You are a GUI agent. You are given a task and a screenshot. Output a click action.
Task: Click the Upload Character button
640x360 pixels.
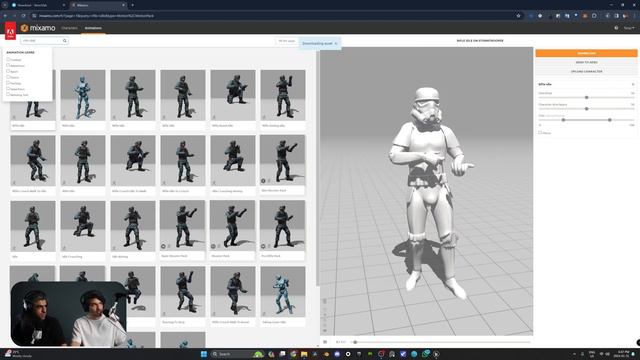(x=586, y=71)
